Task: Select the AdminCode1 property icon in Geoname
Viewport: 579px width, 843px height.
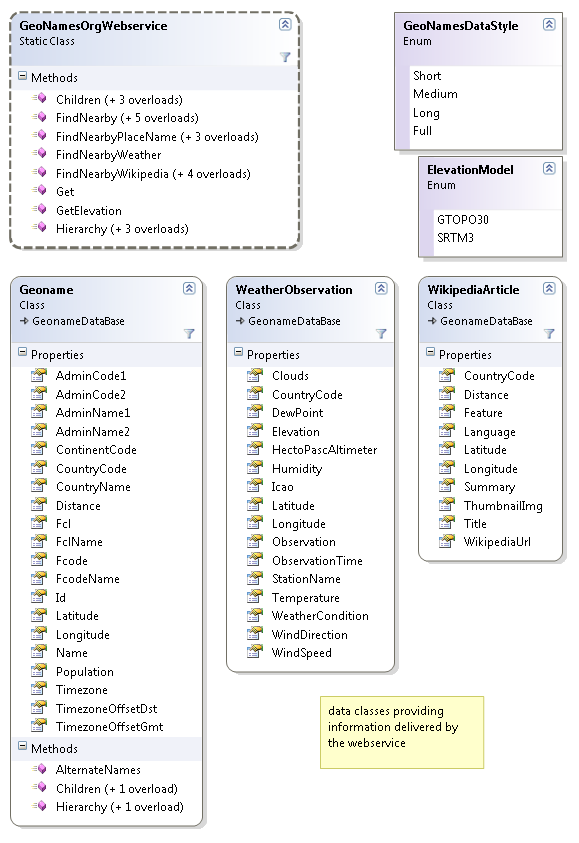Action: 39,375
